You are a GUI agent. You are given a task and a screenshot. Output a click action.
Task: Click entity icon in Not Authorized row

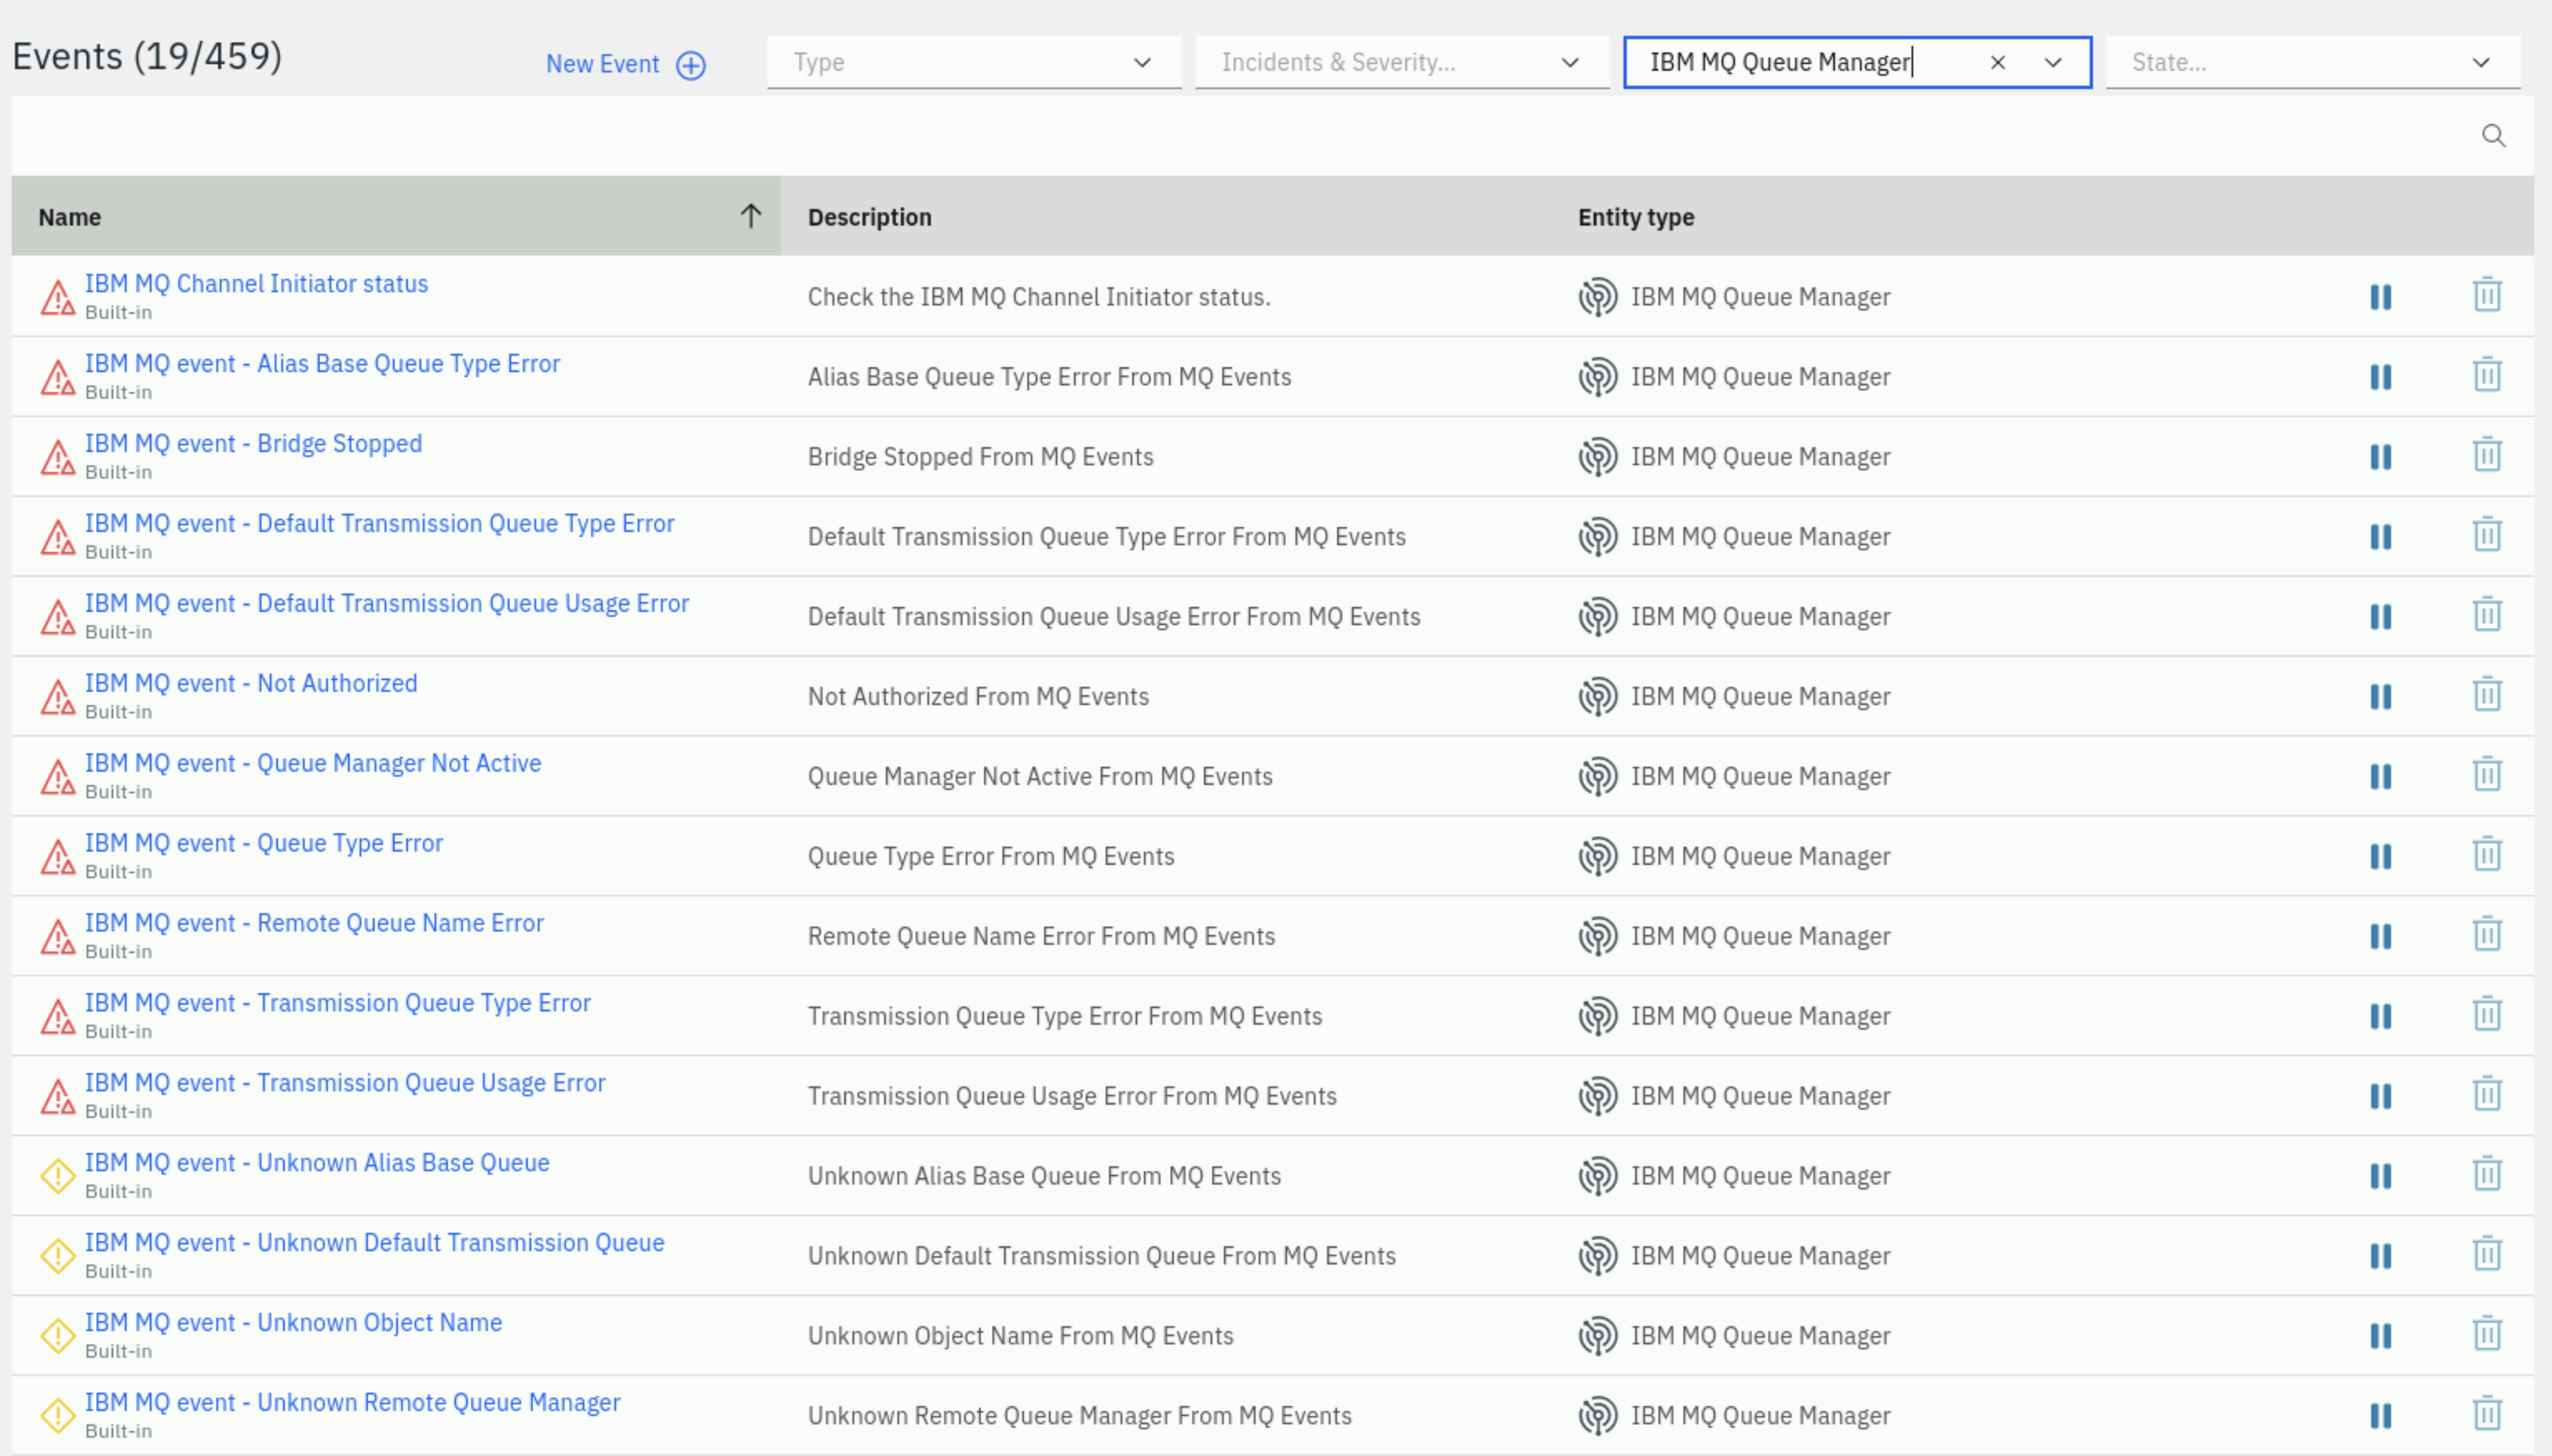click(x=1598, y=697)
